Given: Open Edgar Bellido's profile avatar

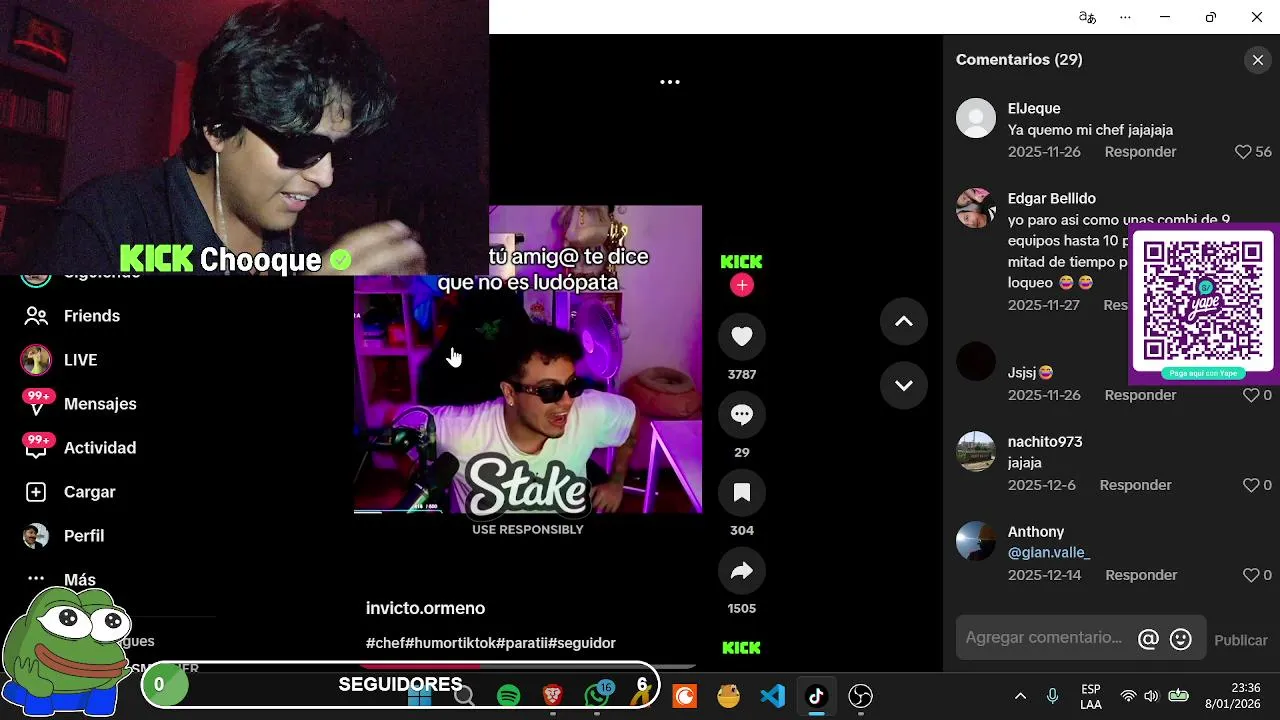Looking at the screenshot, I should coord(976,208).
